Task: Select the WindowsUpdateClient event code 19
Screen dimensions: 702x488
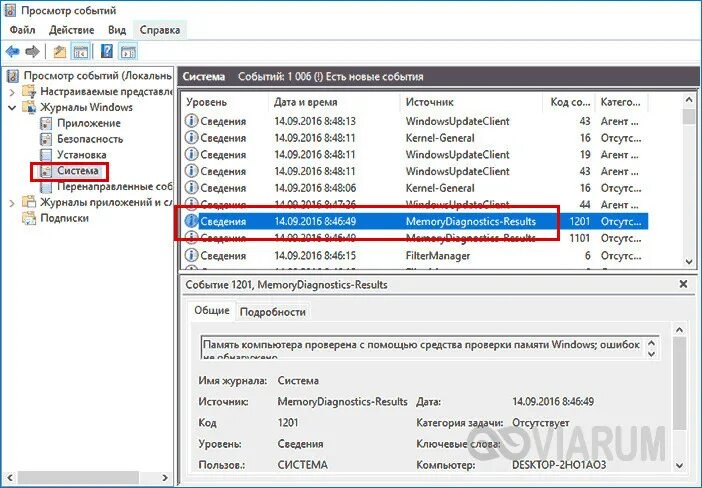Action: click(x=415, y=154)
